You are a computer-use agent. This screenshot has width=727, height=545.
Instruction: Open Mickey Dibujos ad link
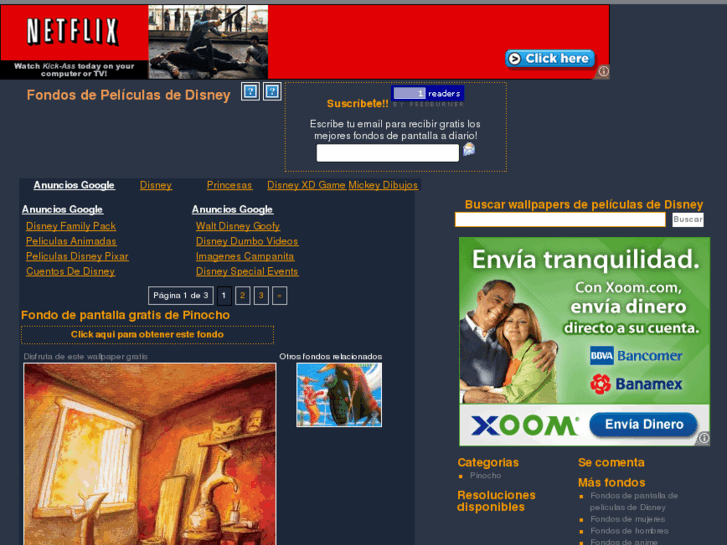pos(383,185)
